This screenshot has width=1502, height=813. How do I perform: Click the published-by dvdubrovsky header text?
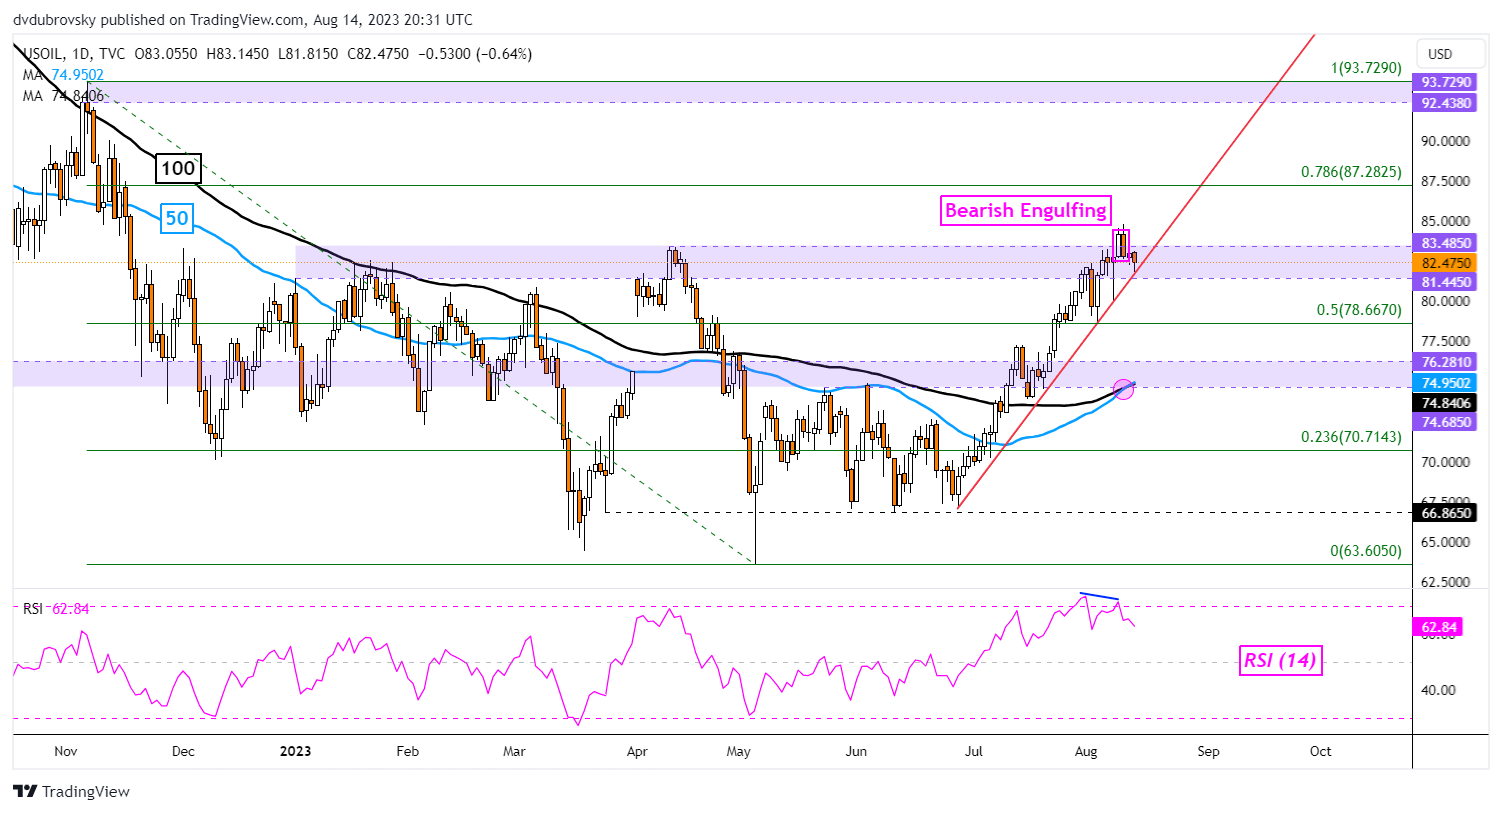click(x=244, y=20)
